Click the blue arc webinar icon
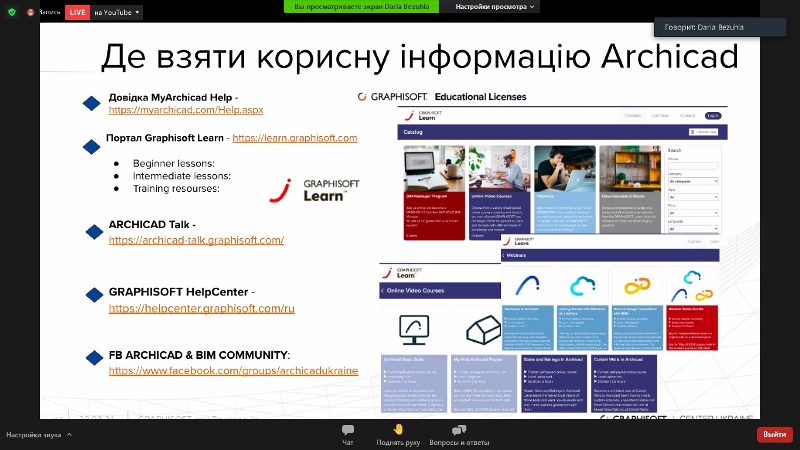Viewport: 800px width, 450px height. [x=528, y=286]
